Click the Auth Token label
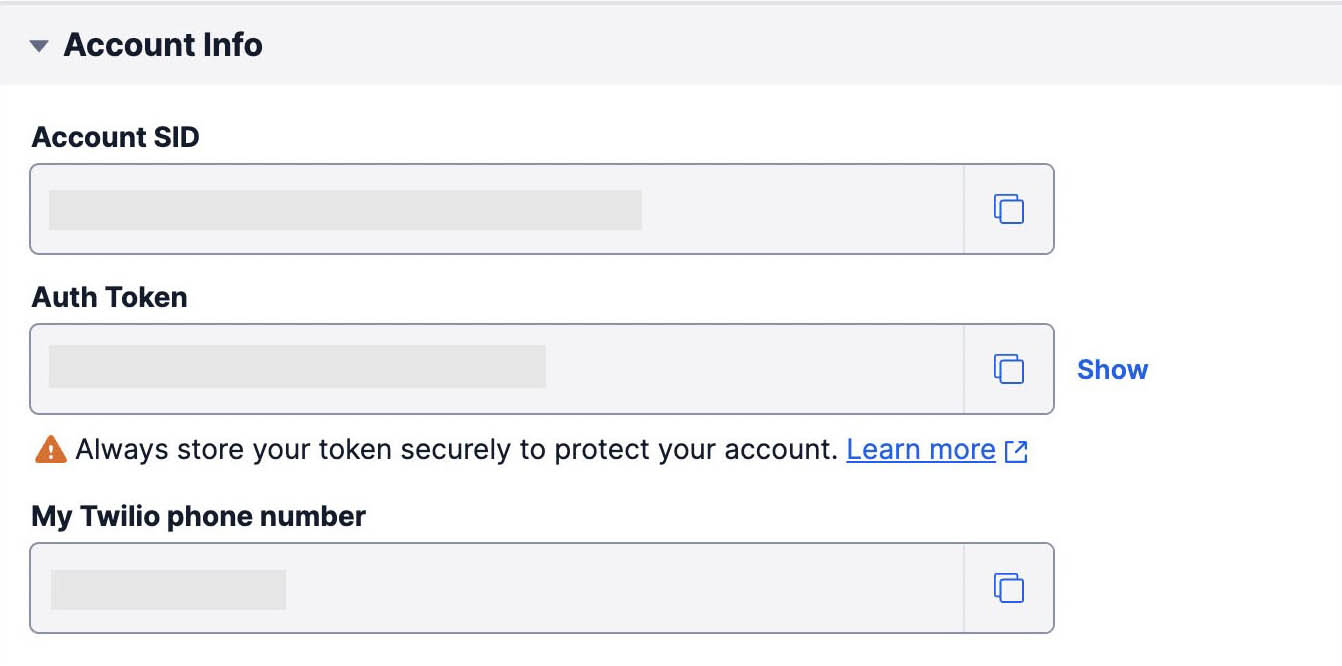Viewport: 1342px width, 666px height. [x=109, y=297]
